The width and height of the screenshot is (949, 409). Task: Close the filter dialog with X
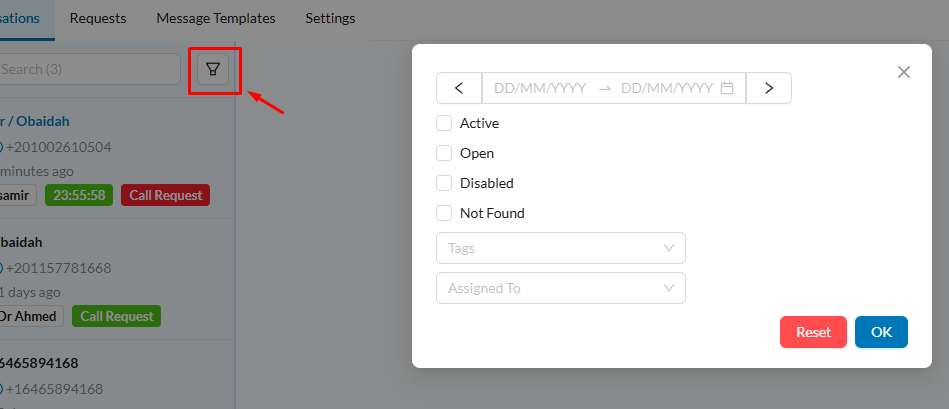point(904,72)
